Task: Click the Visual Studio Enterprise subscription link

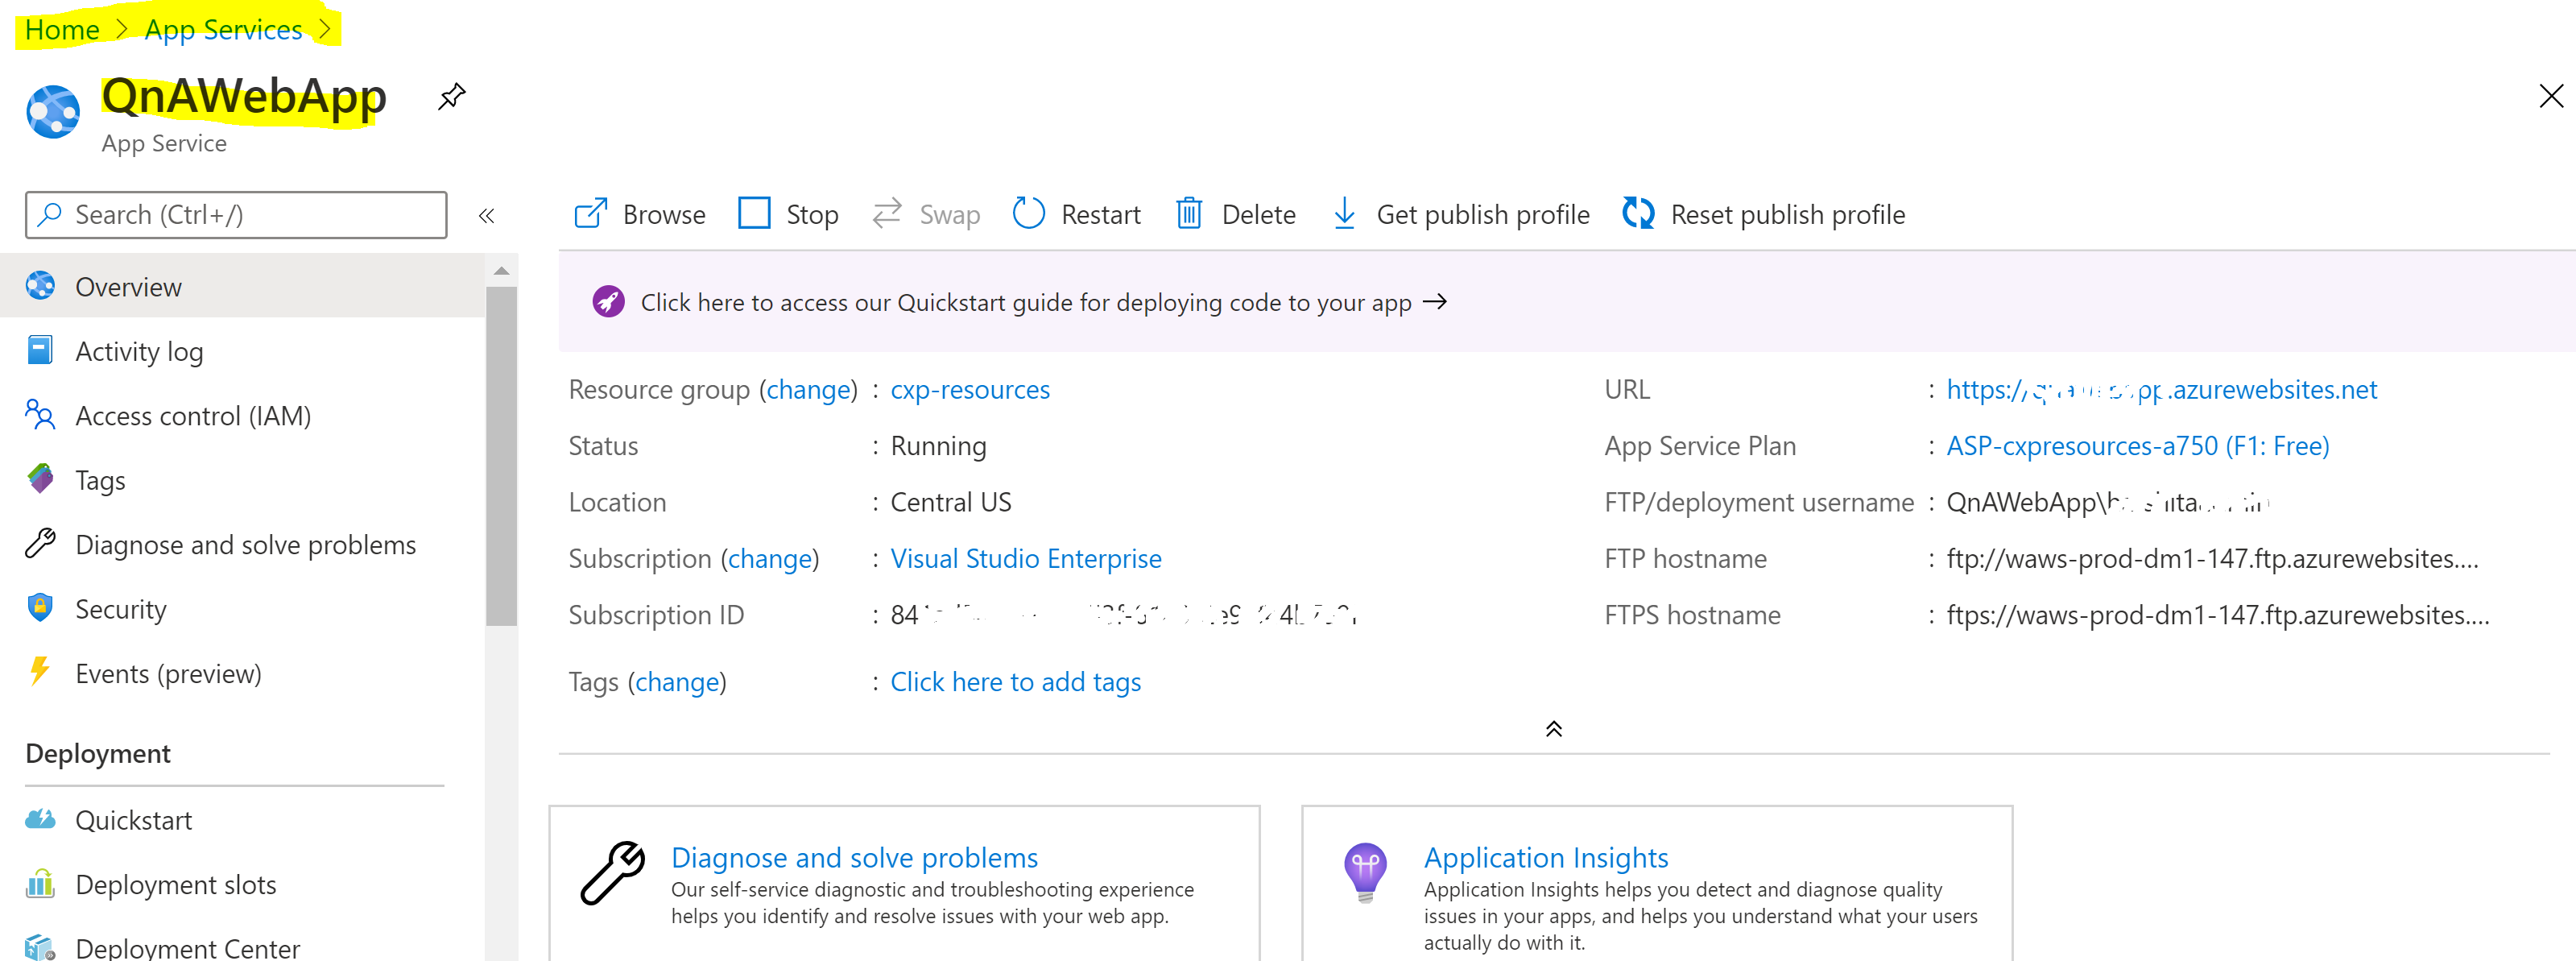Action: [x=1026, y=558]
